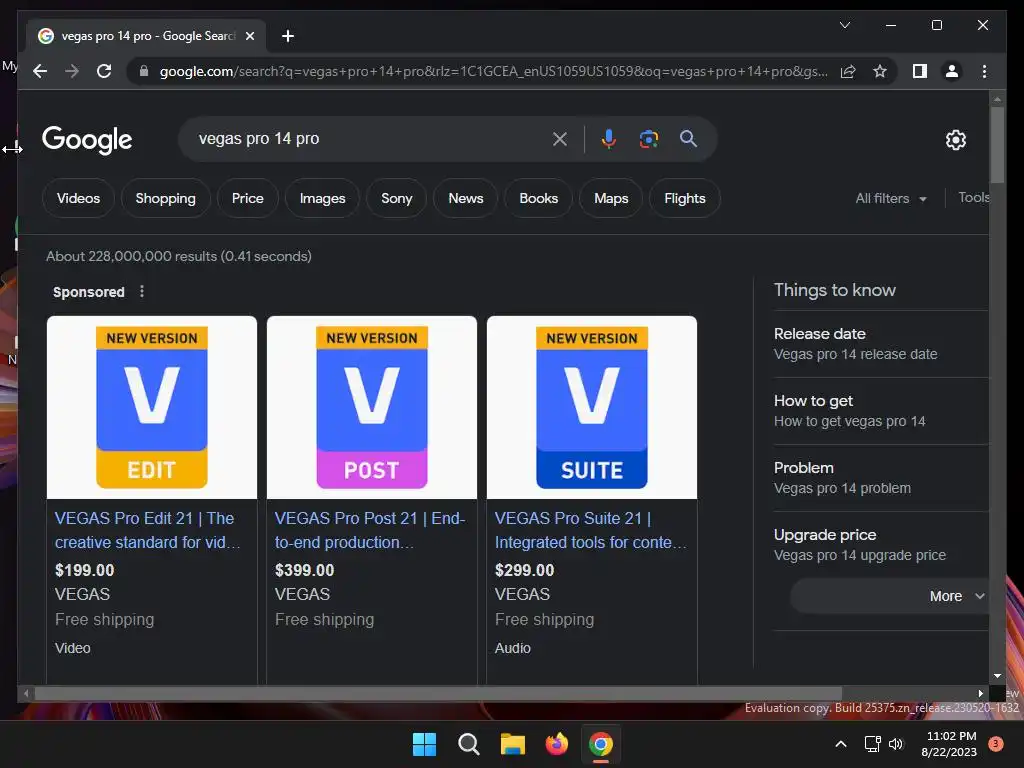The height and width of the screenshot is (768, 1024).
Task: Click the $299.00 price text
Action: point(524,569)
